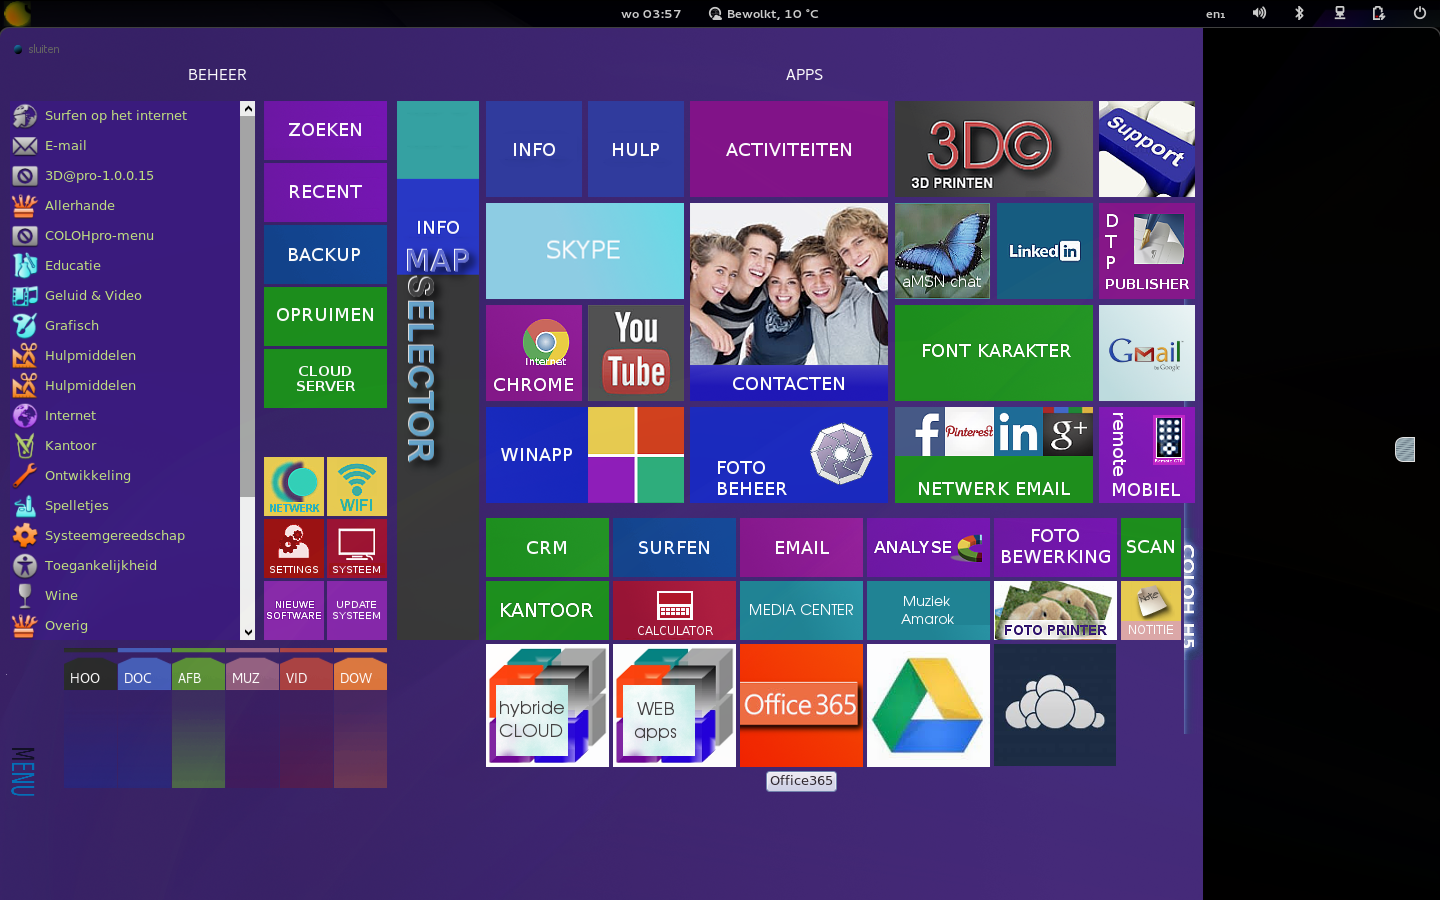Viewport: 1440px width, 900px height.
Task: Select the MUZ folder tab
Action: (x=252, y=672)
